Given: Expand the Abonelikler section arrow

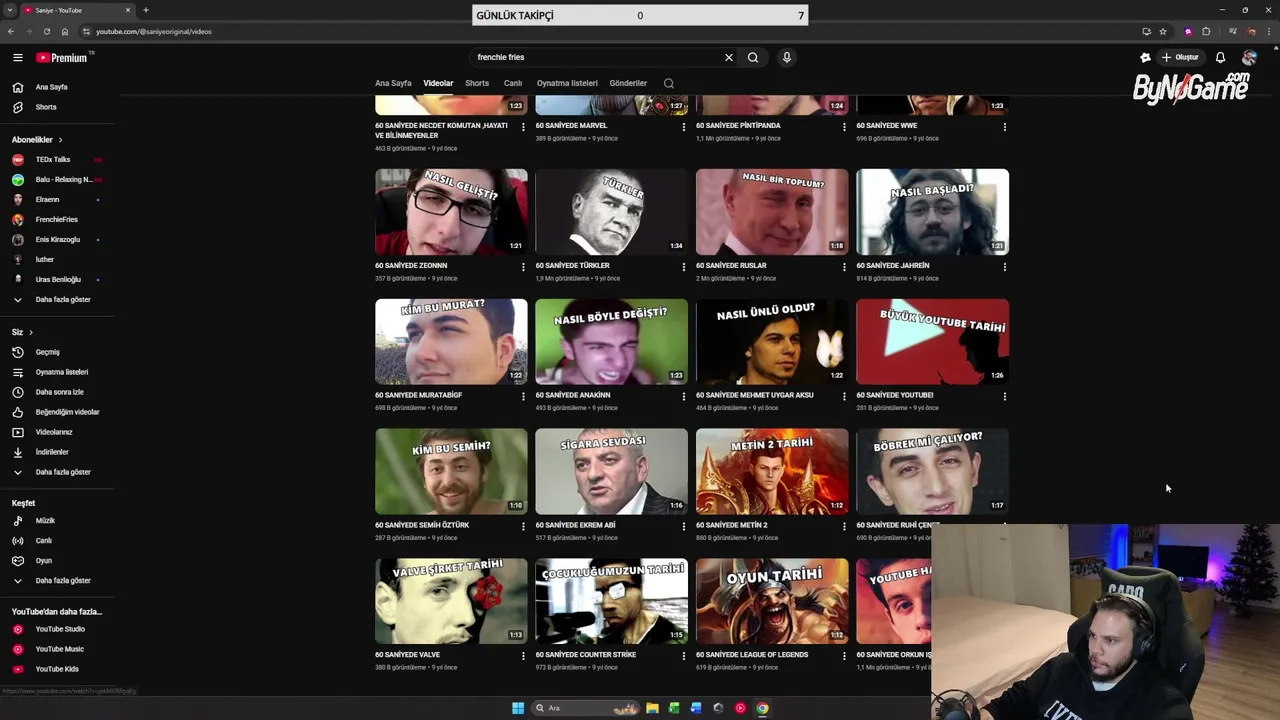Looking at the screenshot, I should click(60, 140).
